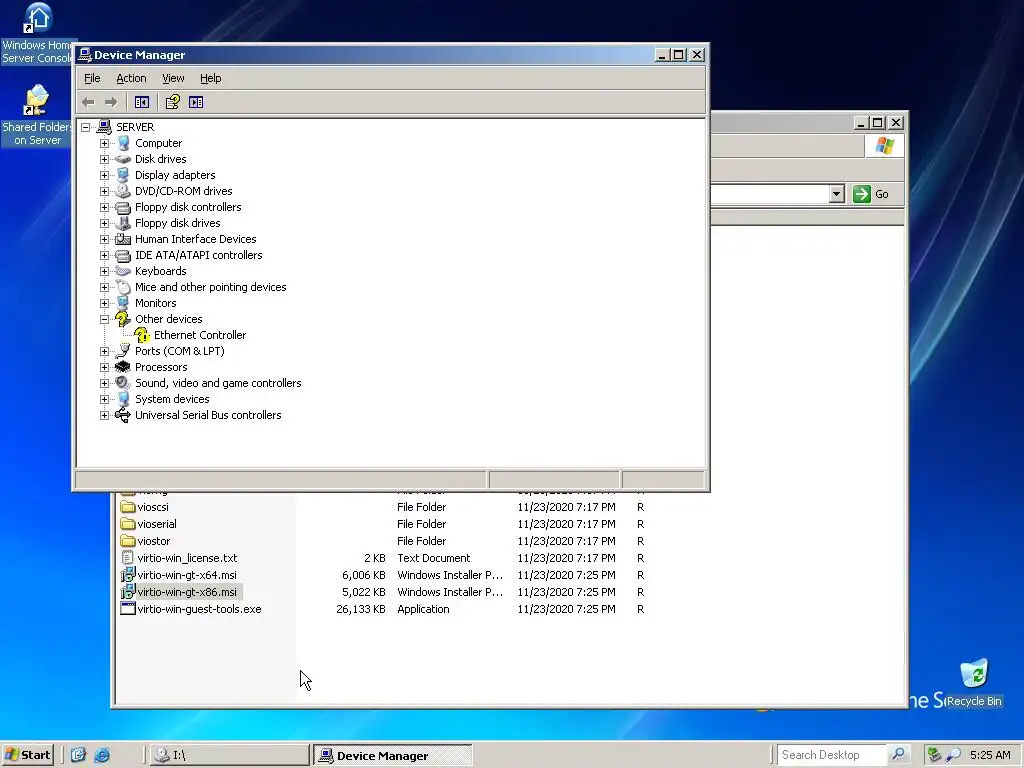The width and height of the screenshot is (1024, 768).
Task: Open the Help menu
Action: 210,78
